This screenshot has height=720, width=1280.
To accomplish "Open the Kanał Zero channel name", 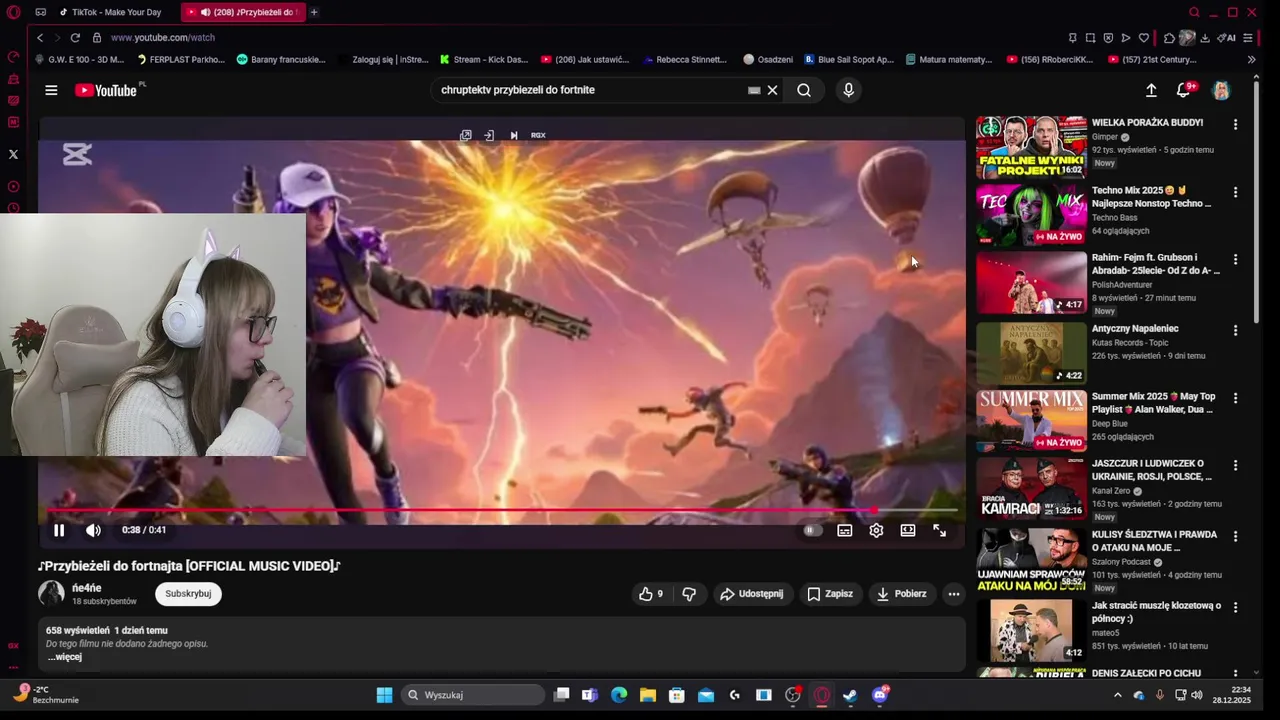I will [x=1113, y=491].
